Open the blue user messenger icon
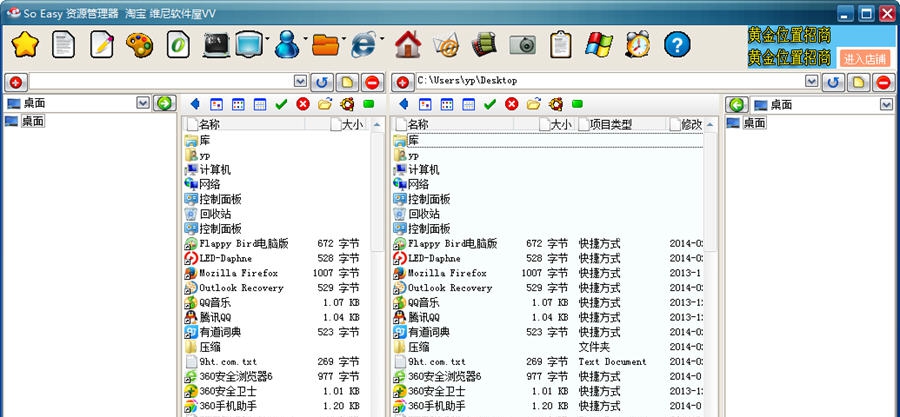This screenshot has height=417, width=900. click(286, 45)
